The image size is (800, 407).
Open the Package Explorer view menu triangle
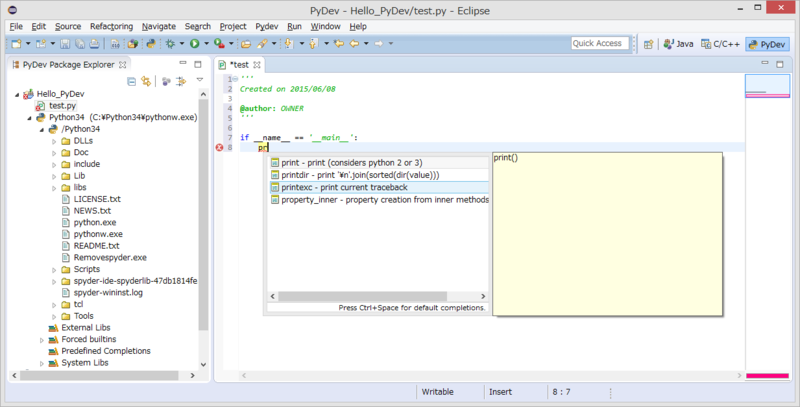point(200,80)
